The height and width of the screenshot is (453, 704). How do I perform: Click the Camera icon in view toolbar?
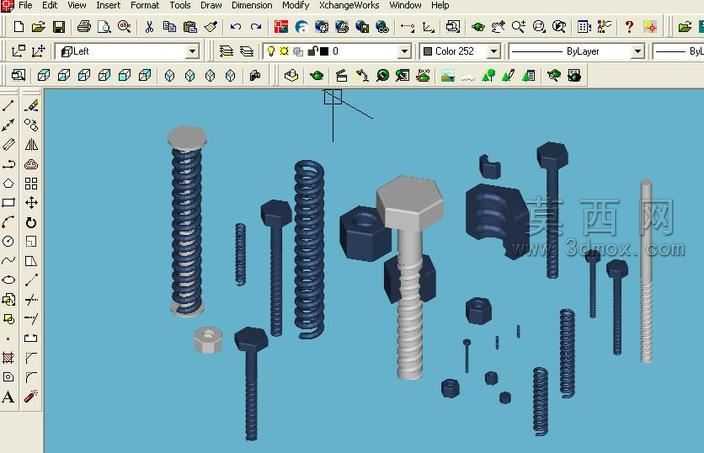click(255, 75)
